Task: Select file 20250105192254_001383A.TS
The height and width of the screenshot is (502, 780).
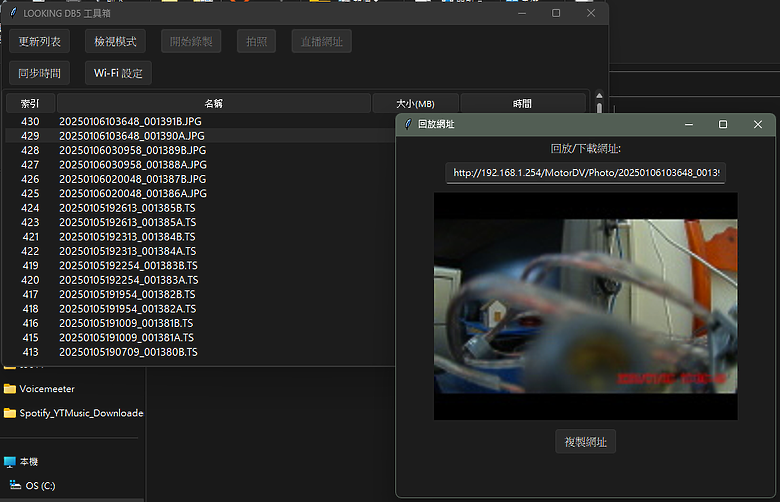Action: point(129,280)
